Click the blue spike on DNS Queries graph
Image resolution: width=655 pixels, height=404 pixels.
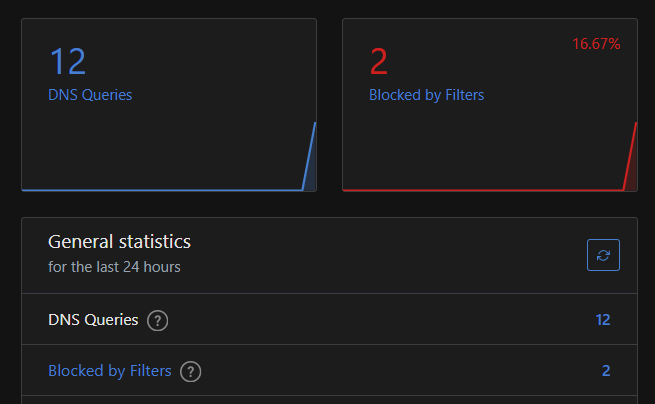[309, 157]
